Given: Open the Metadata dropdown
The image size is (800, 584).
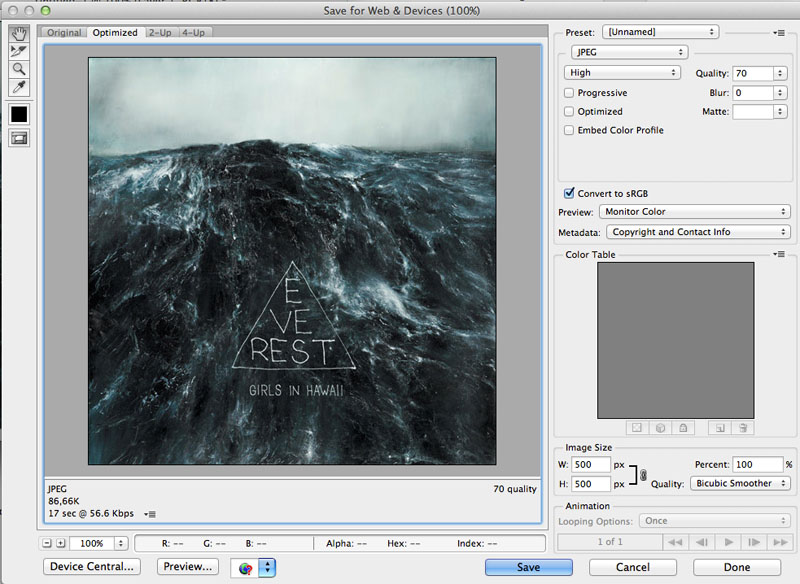Looking at the screenshot, I should [696, 232].
